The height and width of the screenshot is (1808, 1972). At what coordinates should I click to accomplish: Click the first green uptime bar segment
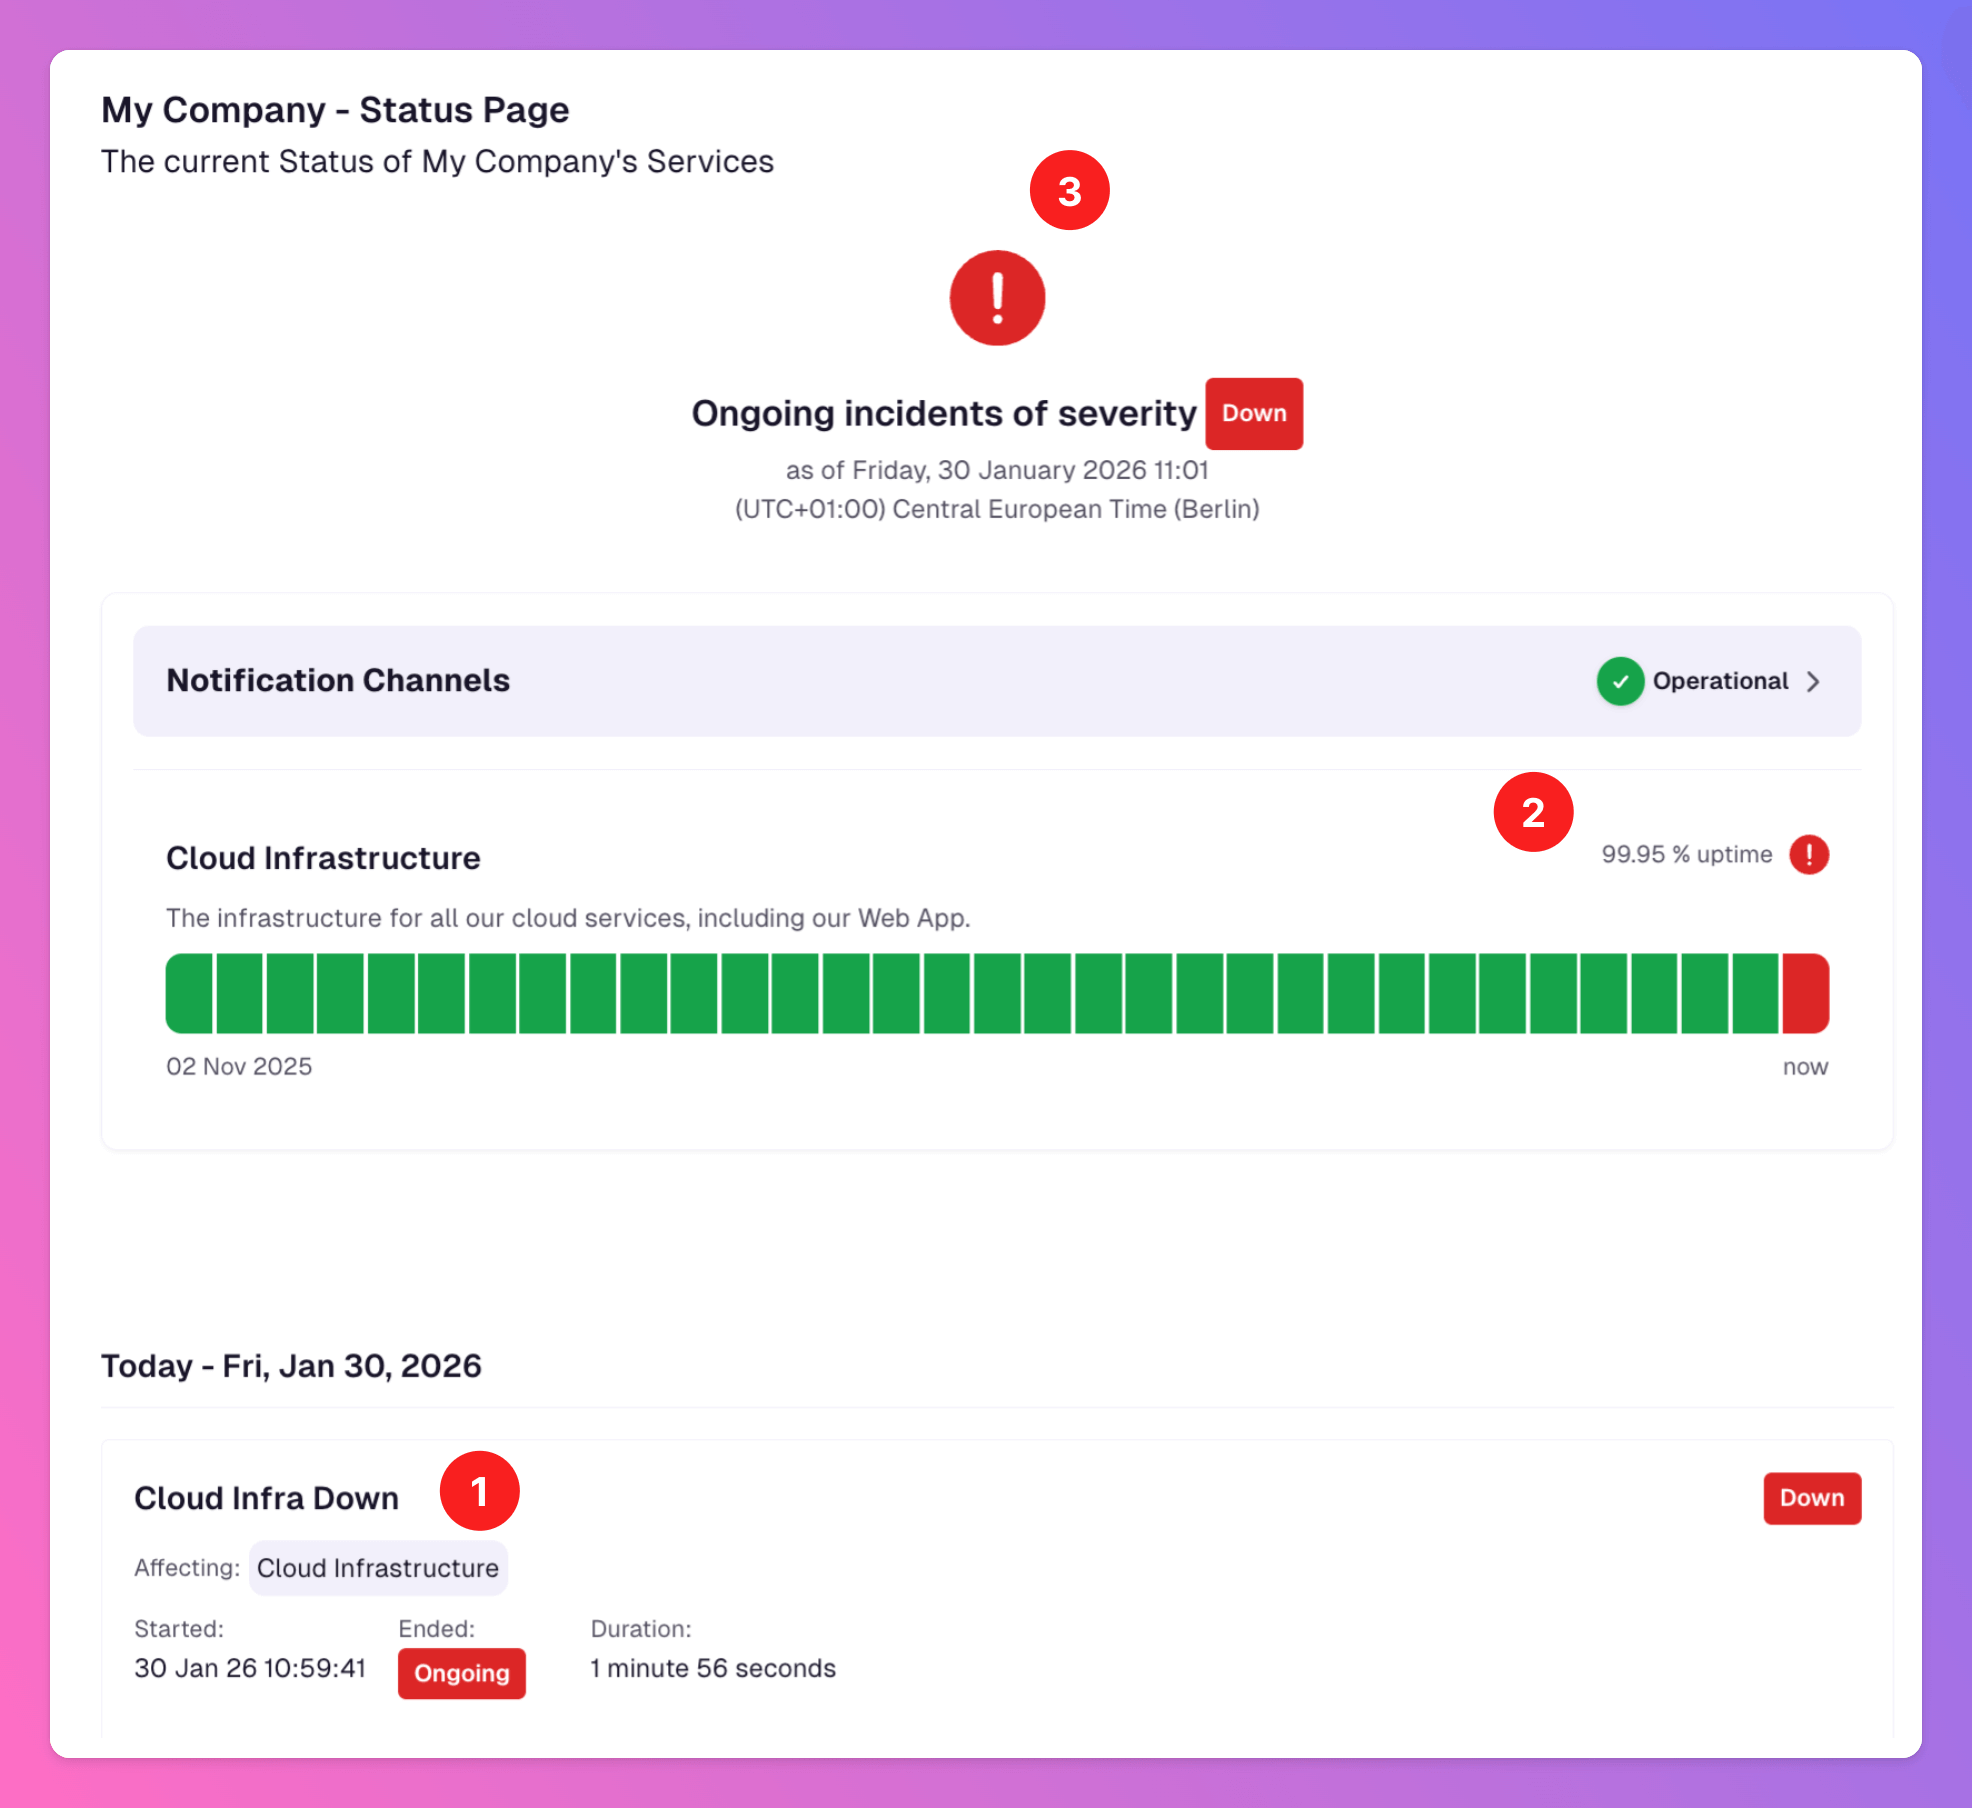click(190, 993)
